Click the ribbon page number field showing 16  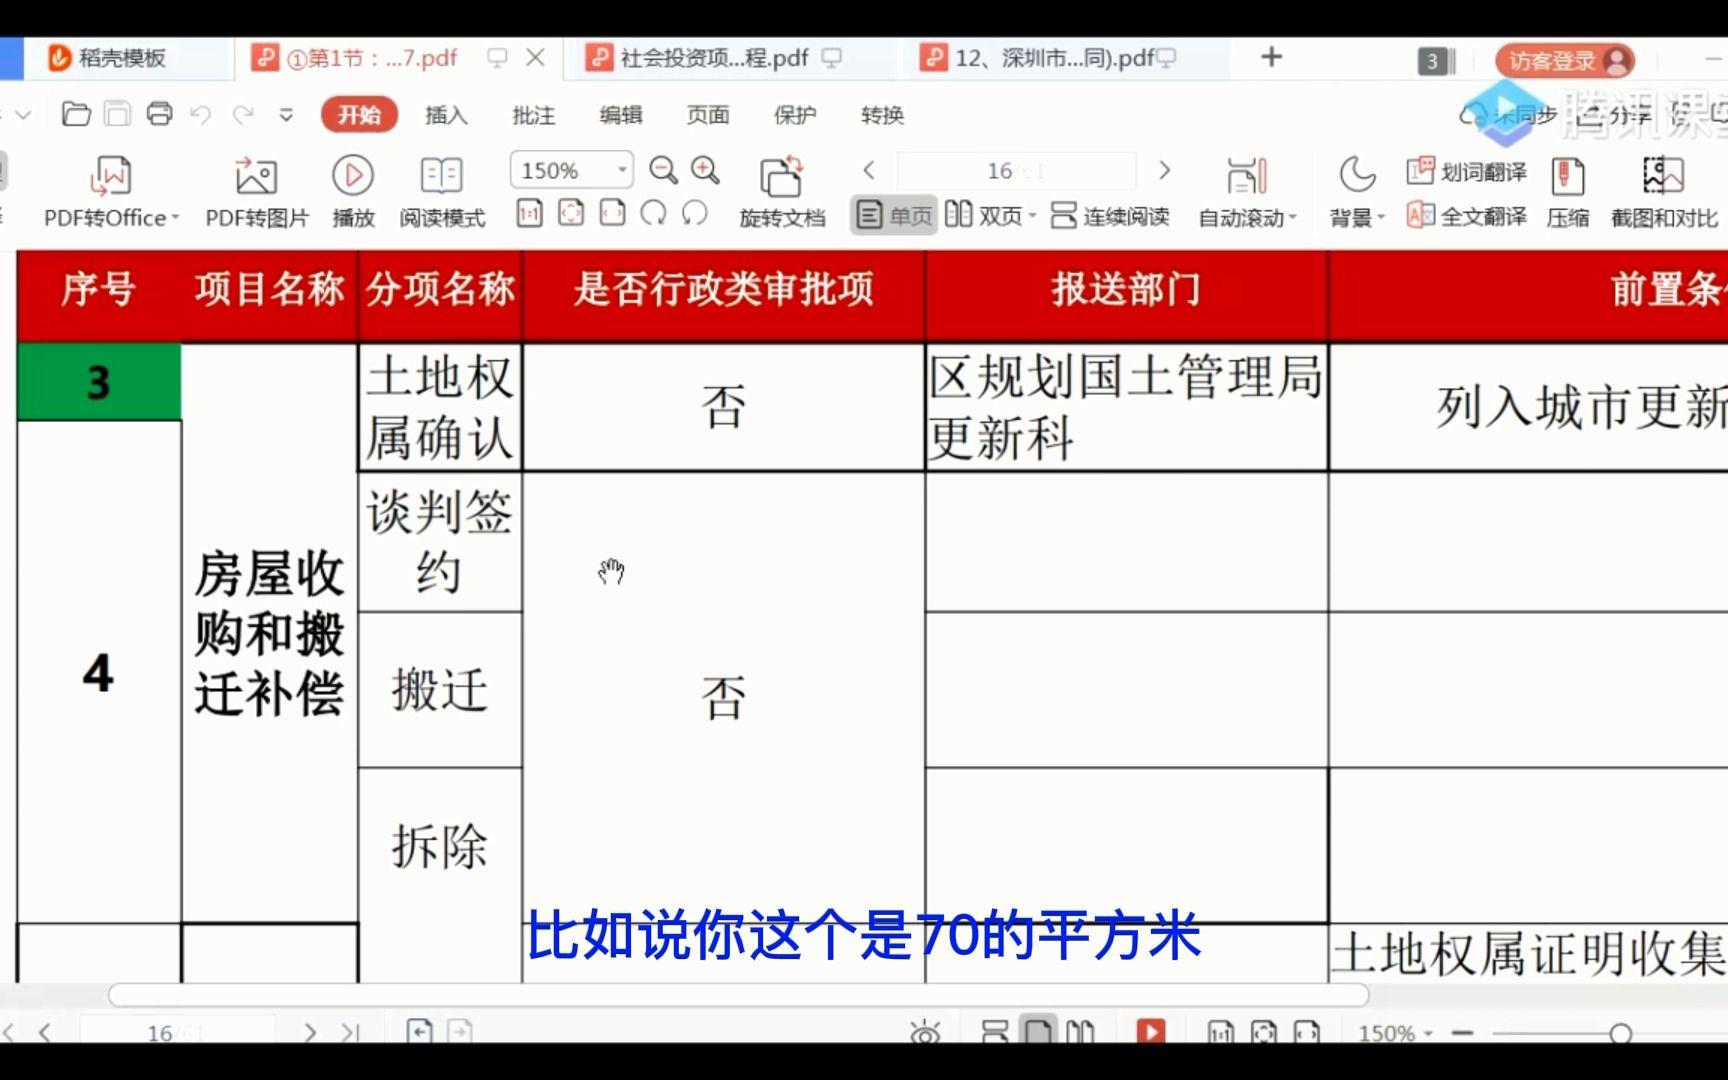click(x=1016, y=171)
